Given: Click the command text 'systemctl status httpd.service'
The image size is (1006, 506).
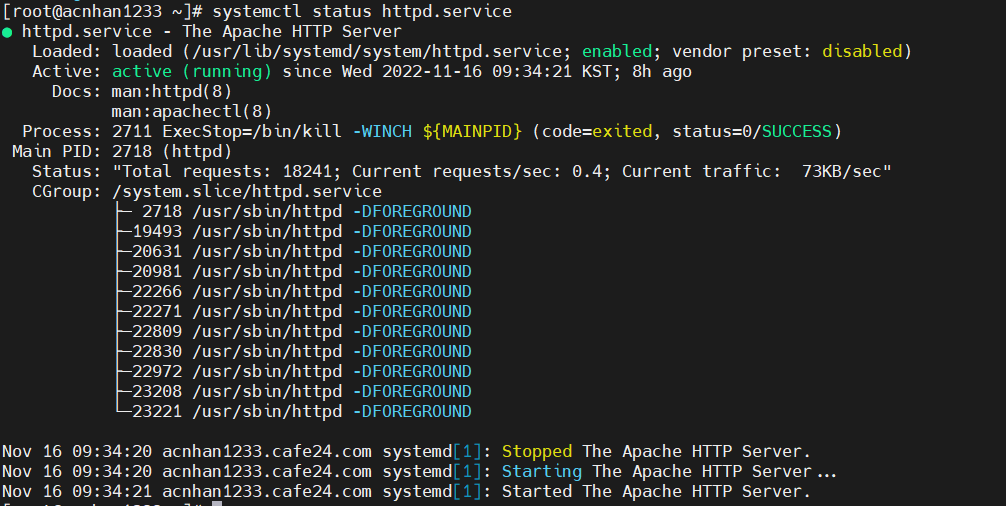Looking at the screenshot, I should 362,12.
